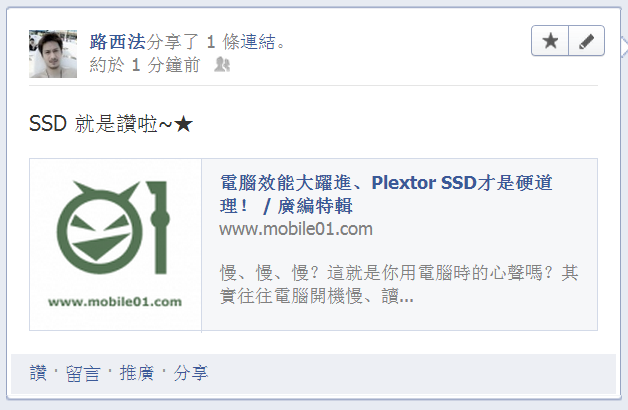Image resolution: width=628 pixels, height=410 pixels.
Task: Click the 約於 1 分鐘前 timestamp
Action: coord(145,65)
